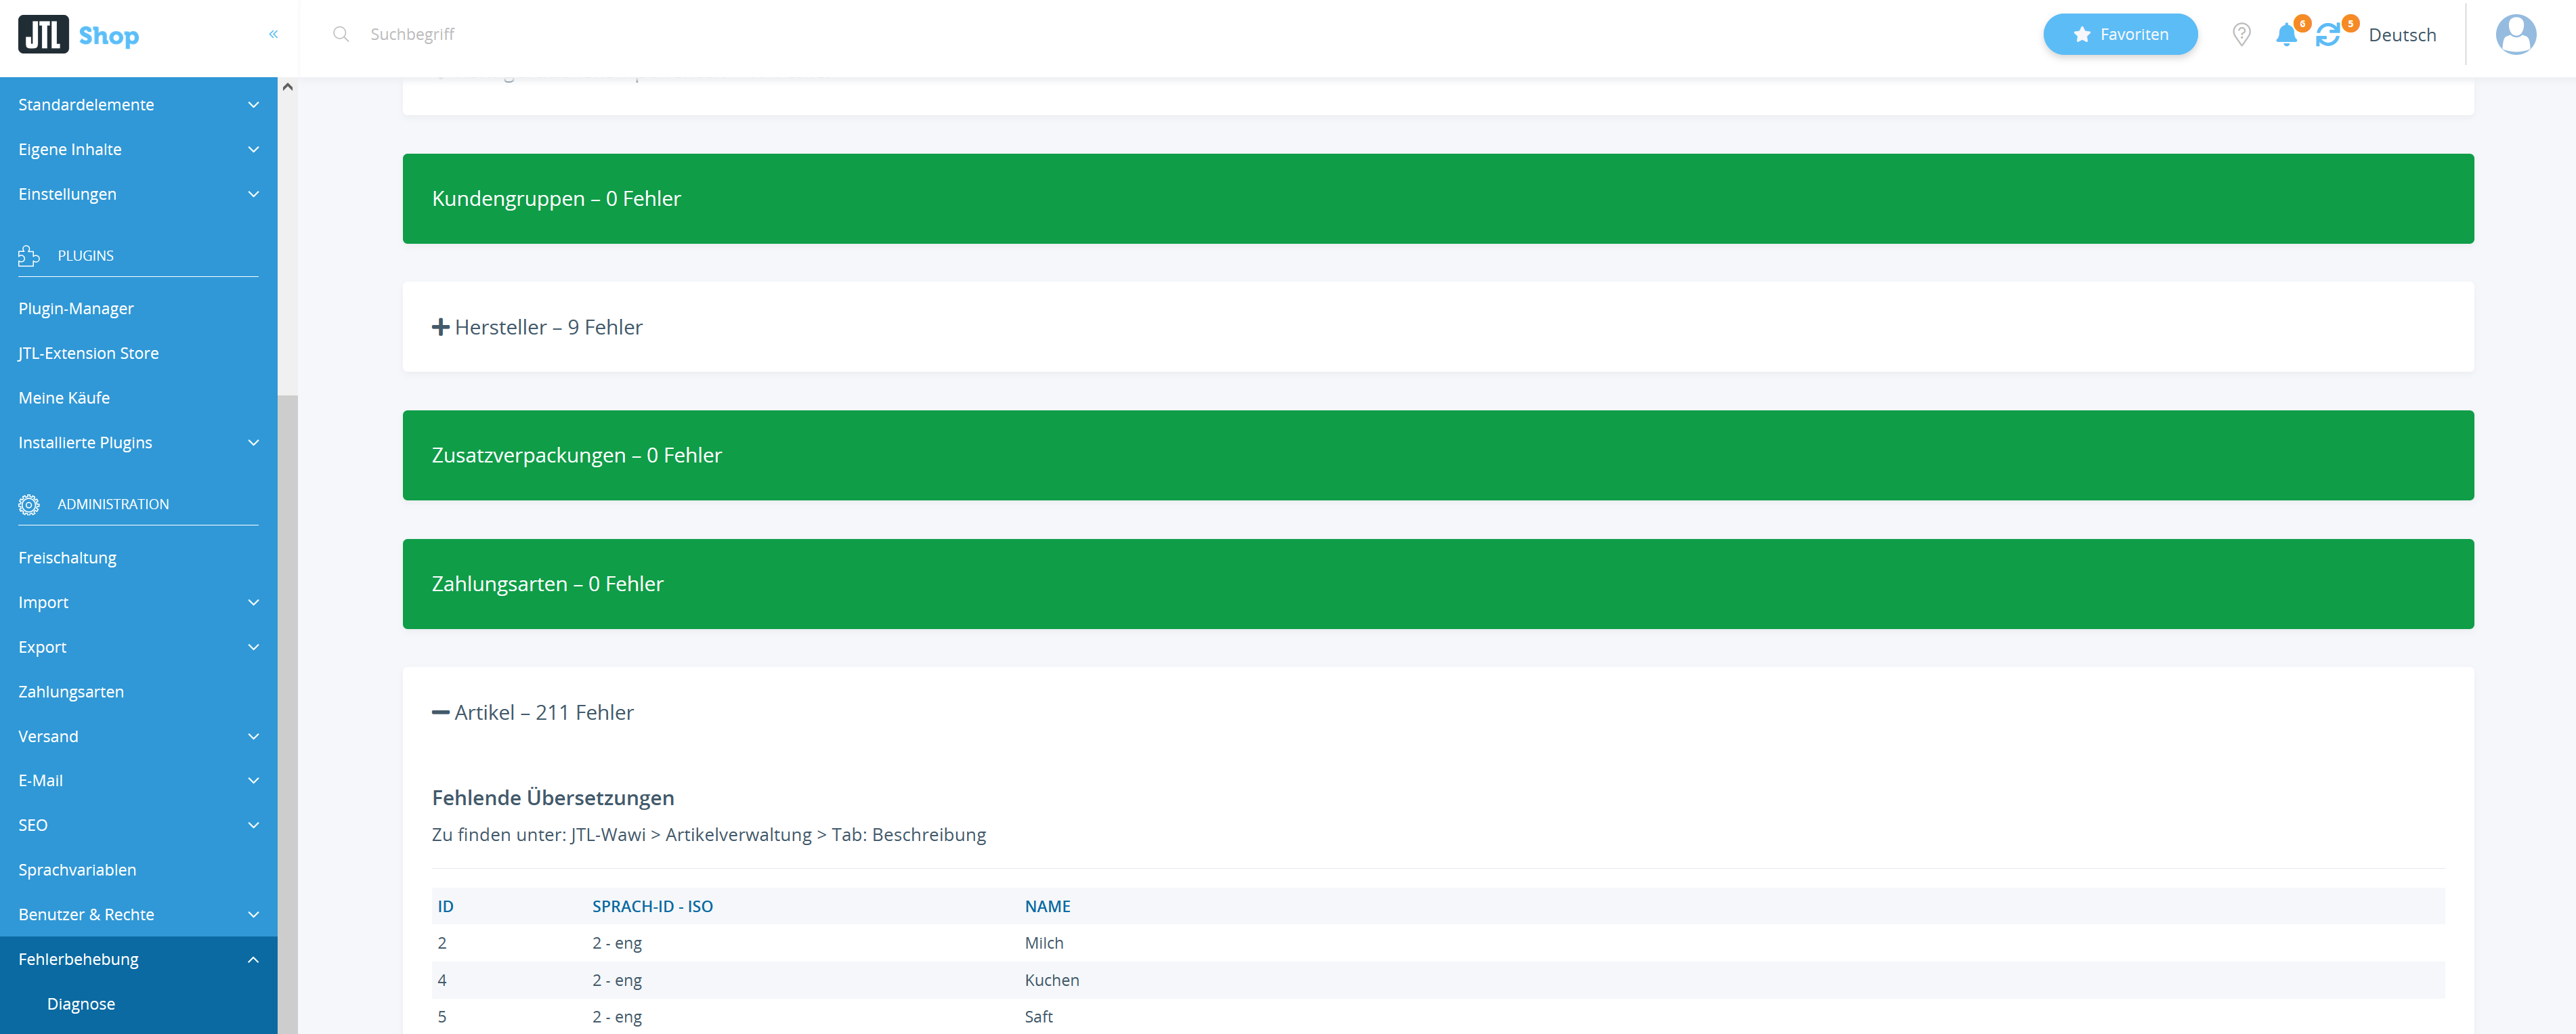Click the sync updates icon
Image resolution: width=2576 pixels, height=1034 pixels.
[2328, 35]
